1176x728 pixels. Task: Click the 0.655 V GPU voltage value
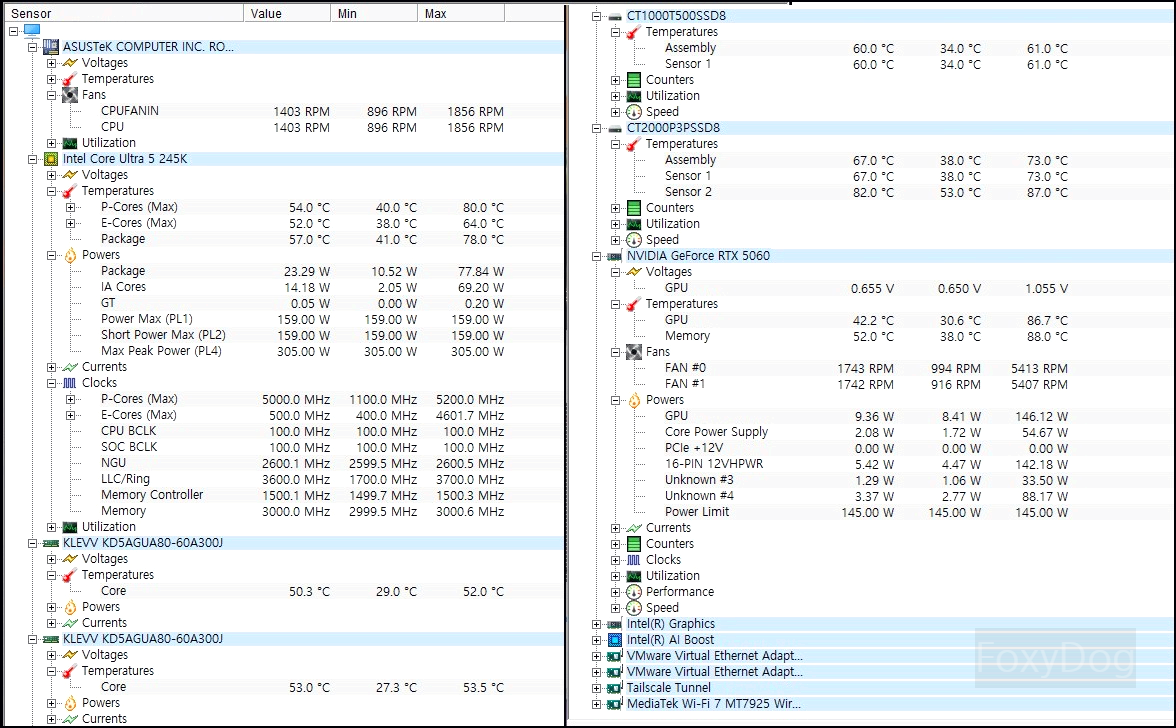(872, 289)
